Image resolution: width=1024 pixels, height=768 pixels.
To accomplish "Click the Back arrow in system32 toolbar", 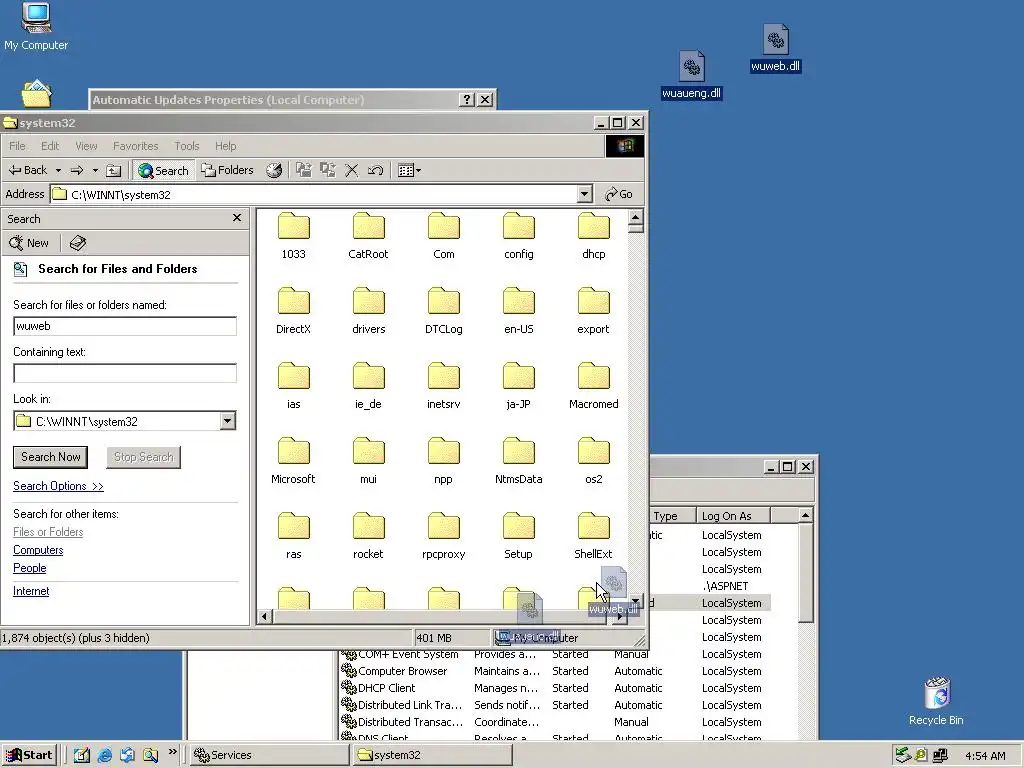I will click(27, 170).
